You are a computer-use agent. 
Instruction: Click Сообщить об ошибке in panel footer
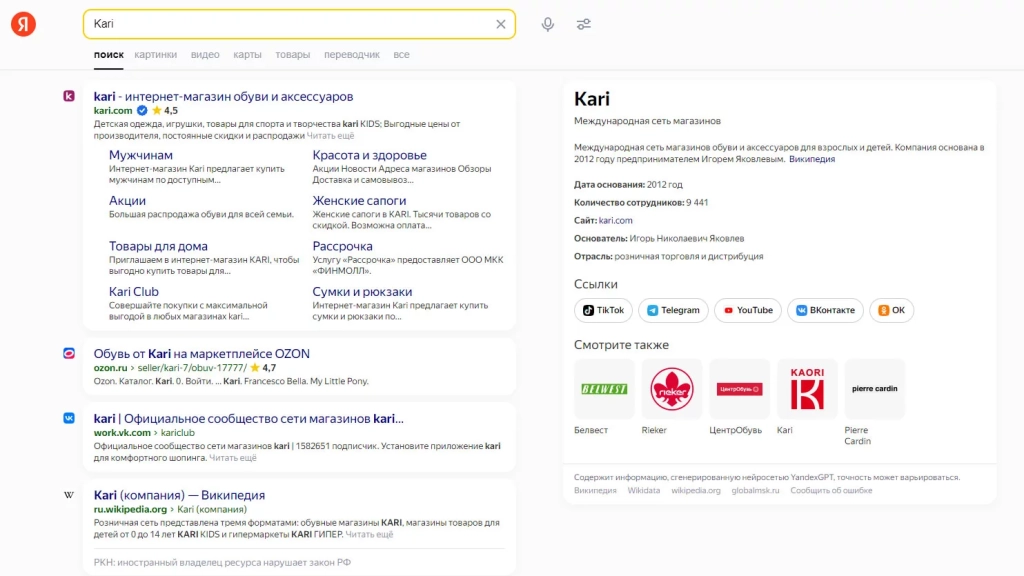831,490
